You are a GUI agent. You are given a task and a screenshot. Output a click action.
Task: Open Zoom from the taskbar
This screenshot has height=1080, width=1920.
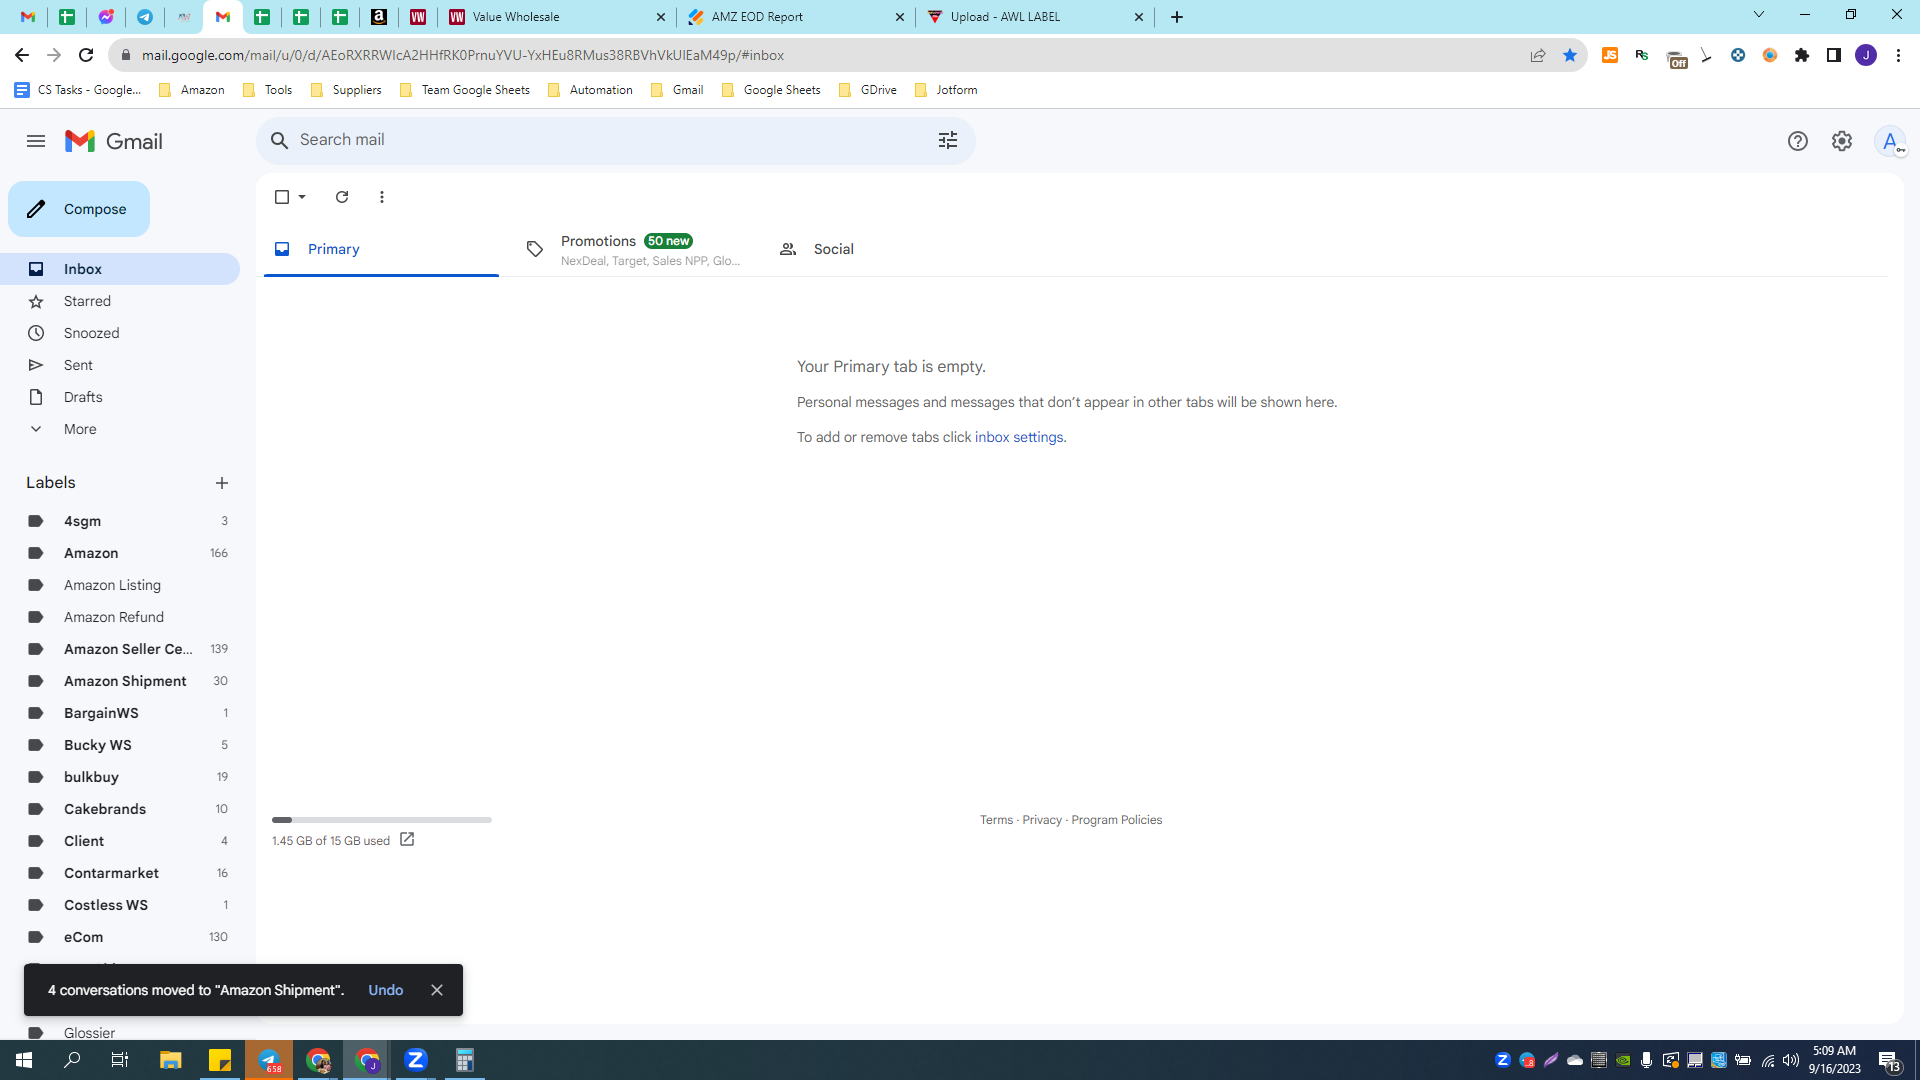(416, 1060)
